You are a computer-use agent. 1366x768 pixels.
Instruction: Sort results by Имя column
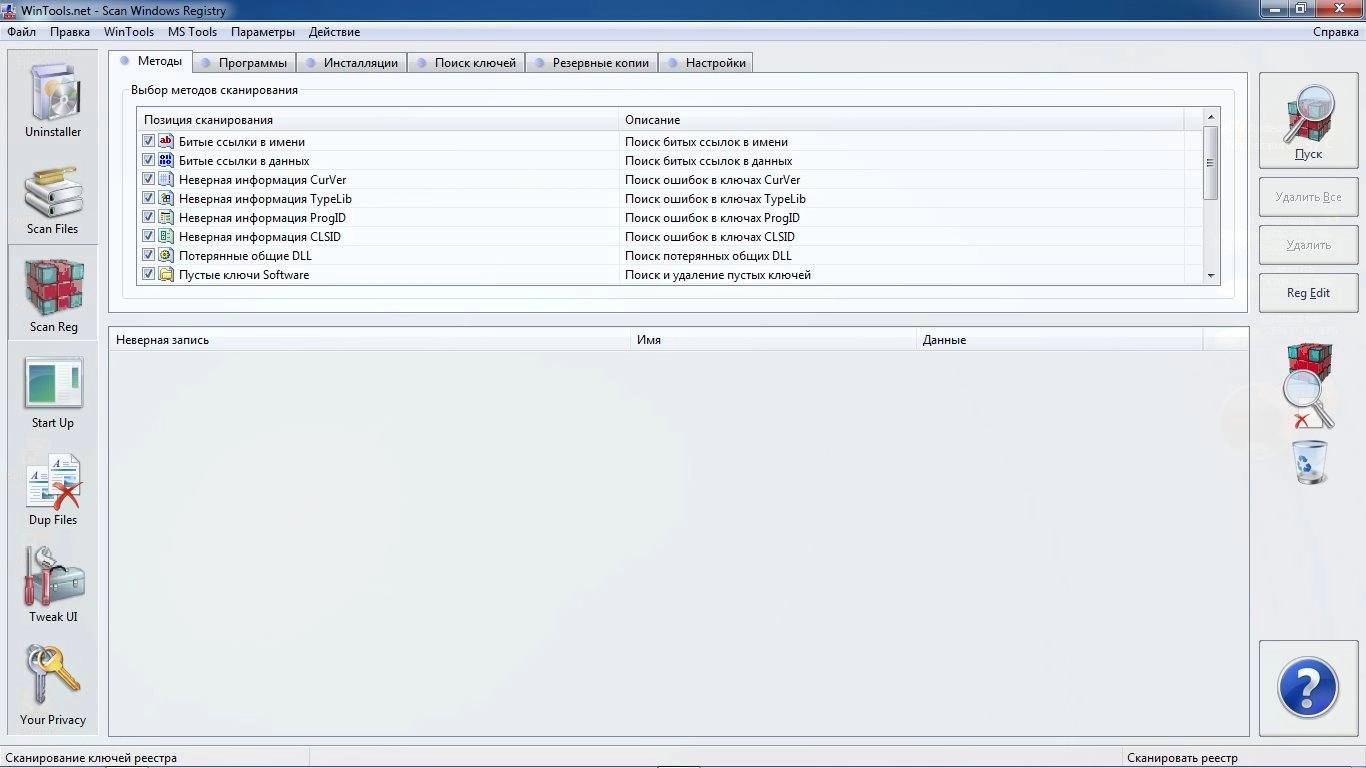(x=773, y=340)
